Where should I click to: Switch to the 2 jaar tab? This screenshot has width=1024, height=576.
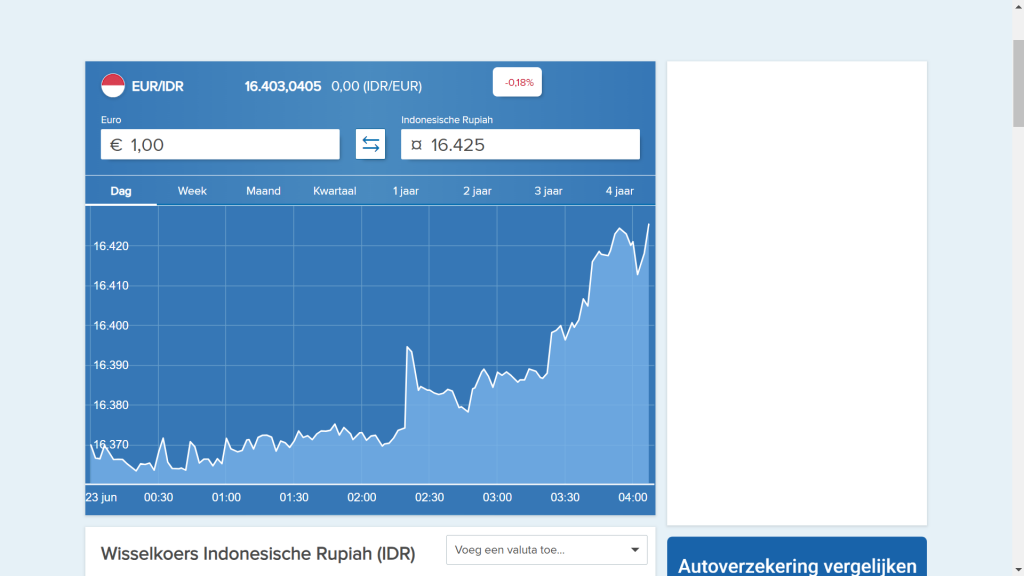click(477, 191)
